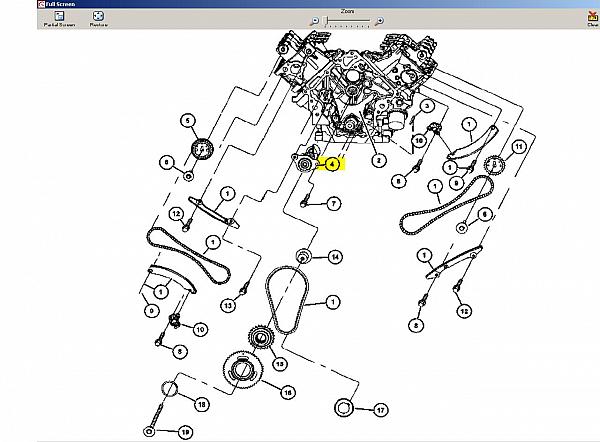Close the full screen diagram viewer
The height and width of the screenshot is (442, 600).
[593, 19]
